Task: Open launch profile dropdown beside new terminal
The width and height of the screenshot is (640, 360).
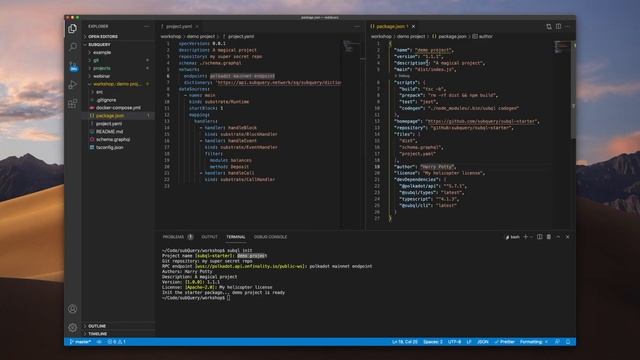Action: tap(531, 237)
